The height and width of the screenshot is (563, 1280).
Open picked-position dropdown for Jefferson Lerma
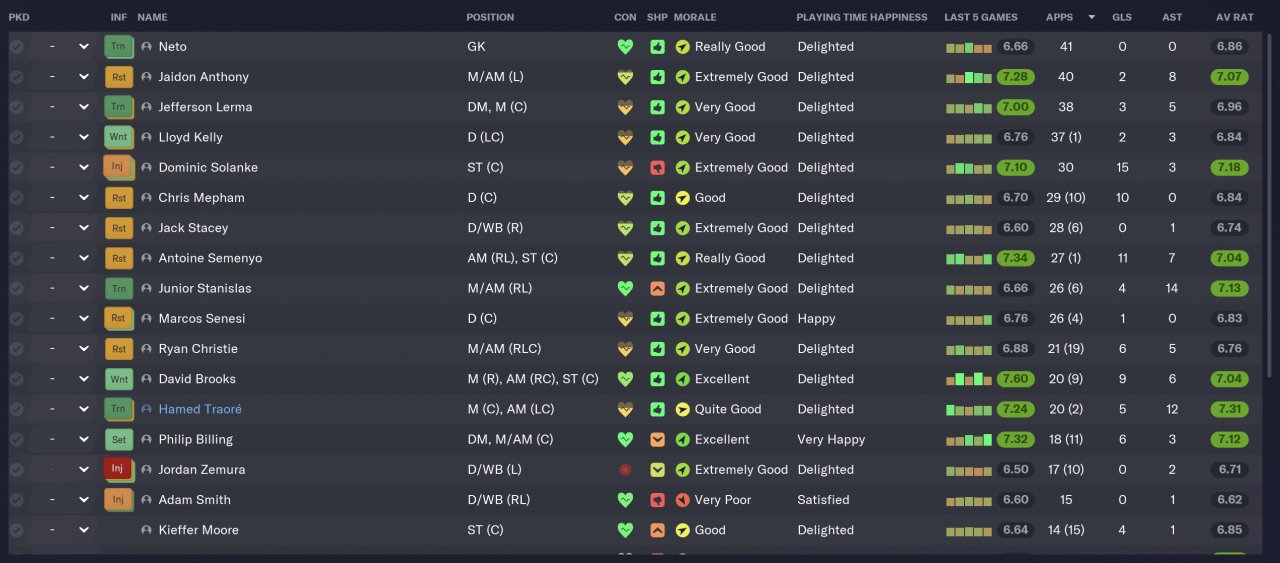point(84,107)
